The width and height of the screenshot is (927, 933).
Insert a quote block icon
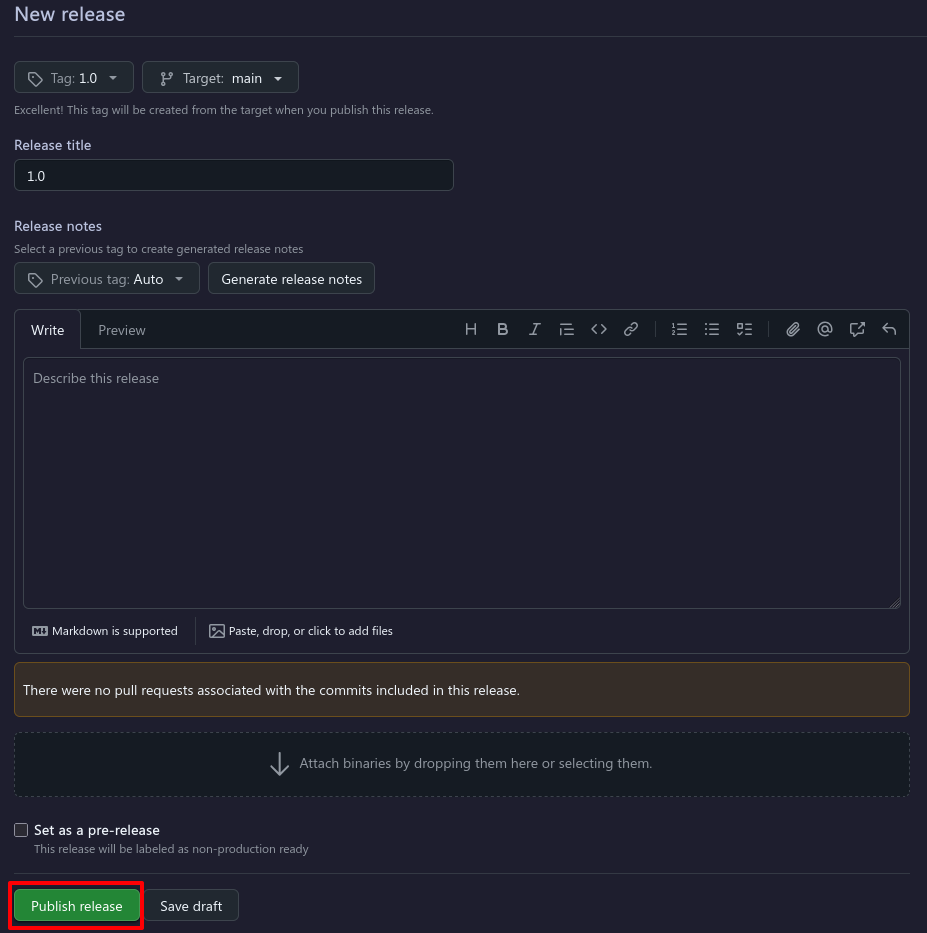point(567,329)
